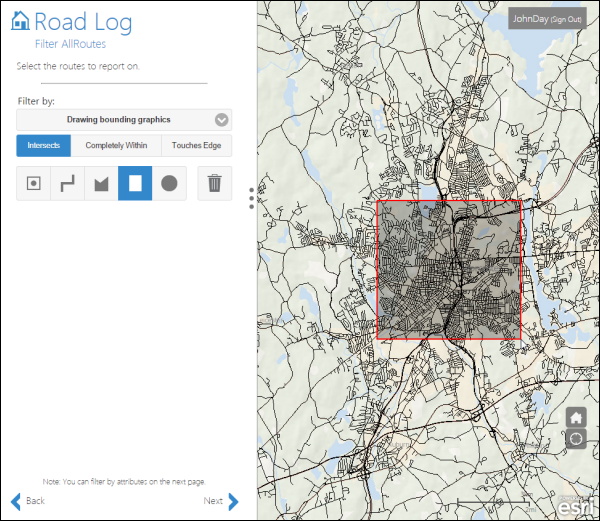This screenshot has width=600, height=521.
Task: Choose the polyline drawing tool
Action: [x=67, y=184]
